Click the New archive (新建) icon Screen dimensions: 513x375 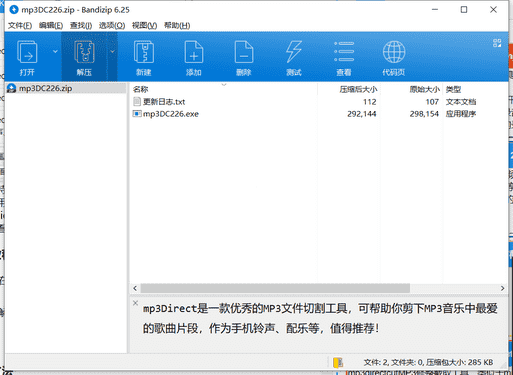pyautogui.click(x=144, y=58)
